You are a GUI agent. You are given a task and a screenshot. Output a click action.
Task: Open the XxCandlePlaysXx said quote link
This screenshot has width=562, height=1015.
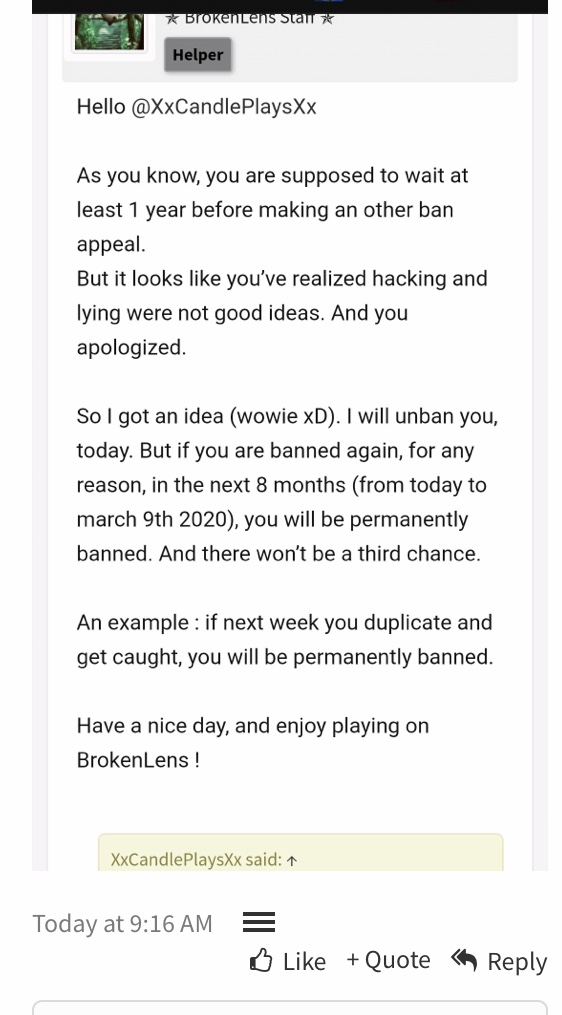[x=197, y=860]
